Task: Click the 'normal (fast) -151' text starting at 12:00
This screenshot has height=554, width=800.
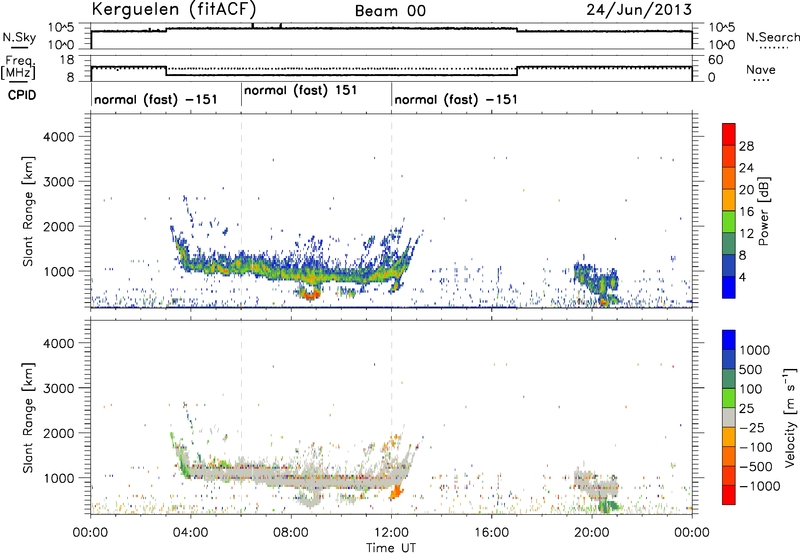Action: 456,99
